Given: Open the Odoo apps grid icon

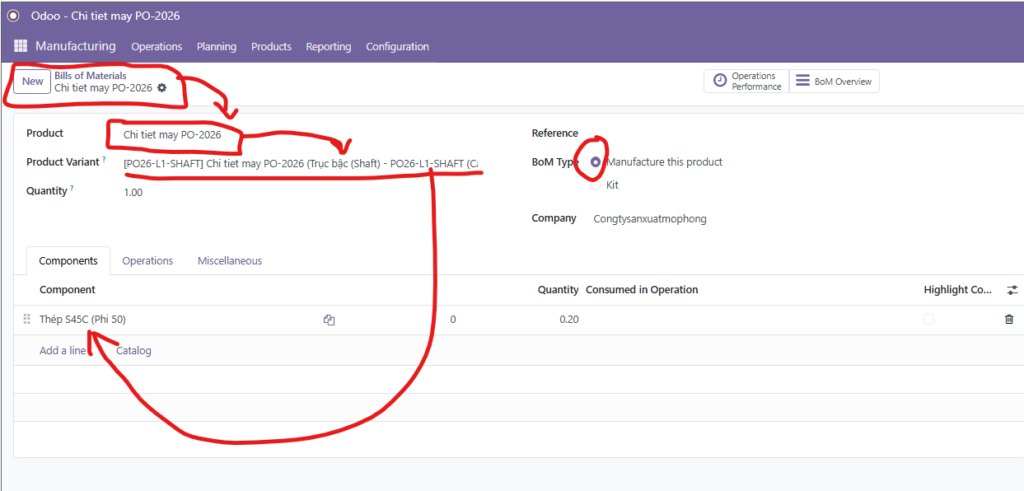Looking at the screenshot, I should point(21,47).
